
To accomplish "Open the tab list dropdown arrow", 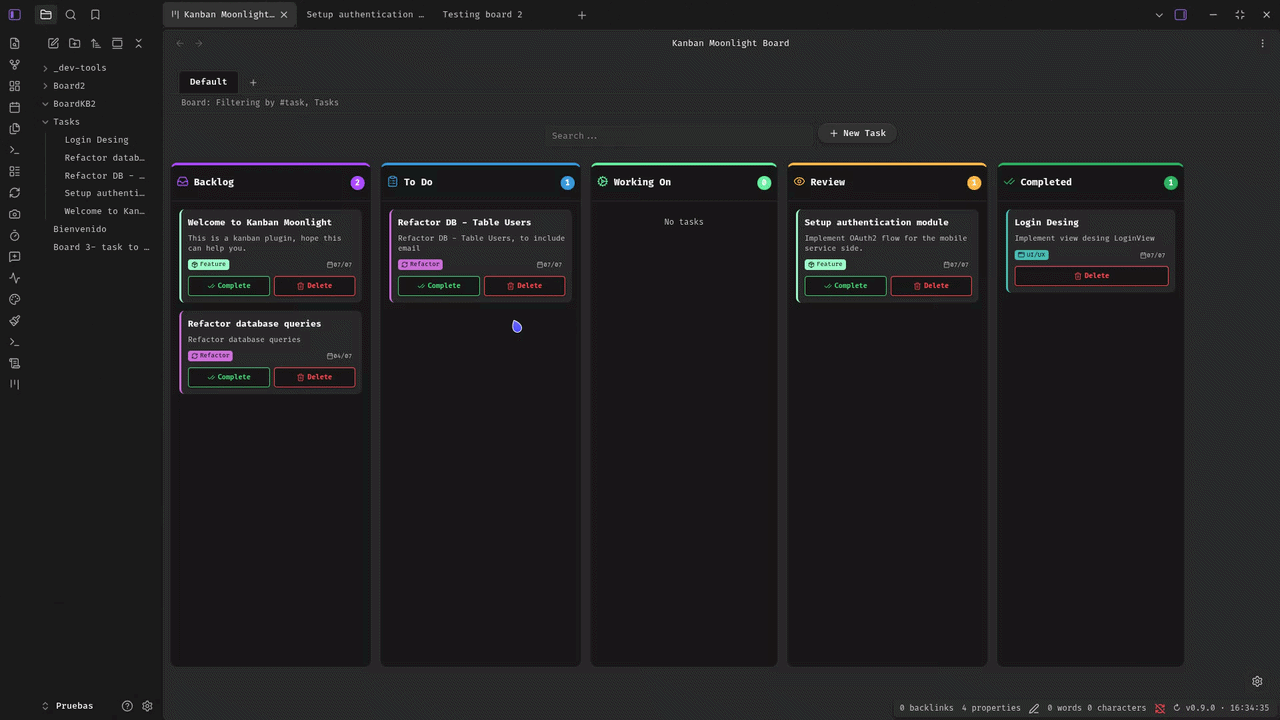I will click(x=1159, y=15).
